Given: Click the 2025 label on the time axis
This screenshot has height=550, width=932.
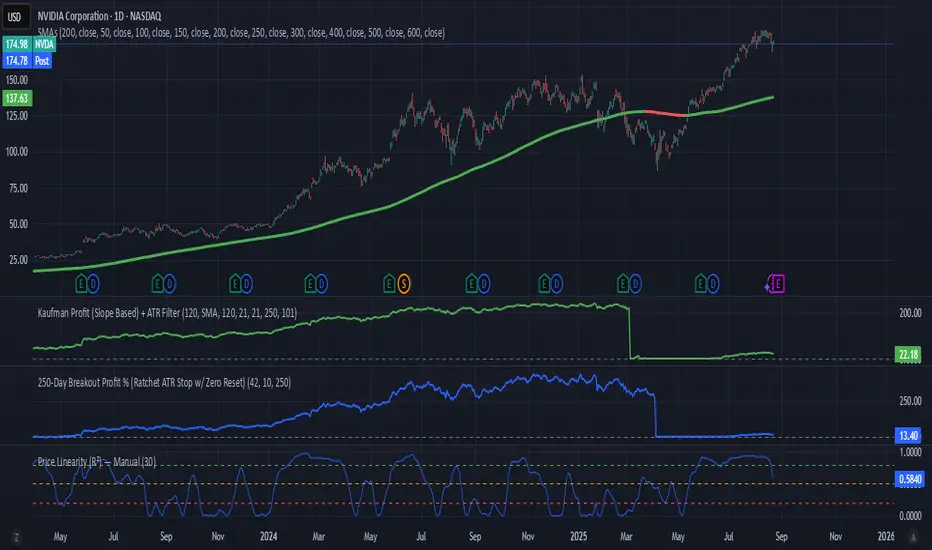Looking at the screenshot, I should click(x=578, y=536).
